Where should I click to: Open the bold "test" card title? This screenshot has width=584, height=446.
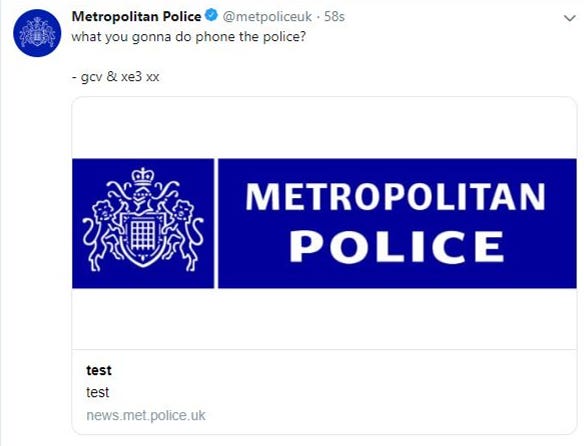coord(99,370)
